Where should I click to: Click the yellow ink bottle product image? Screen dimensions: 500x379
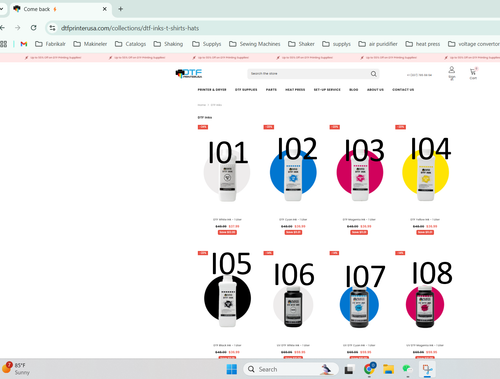[425, 175]
